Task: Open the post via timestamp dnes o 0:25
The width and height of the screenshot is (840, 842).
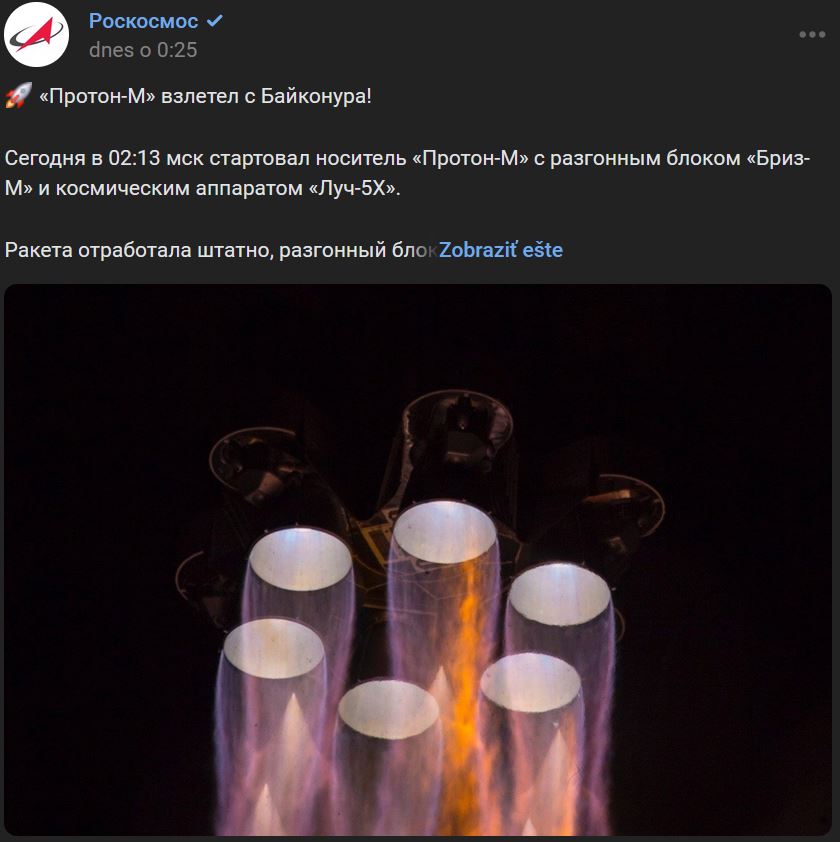Action: pos(143,50)
